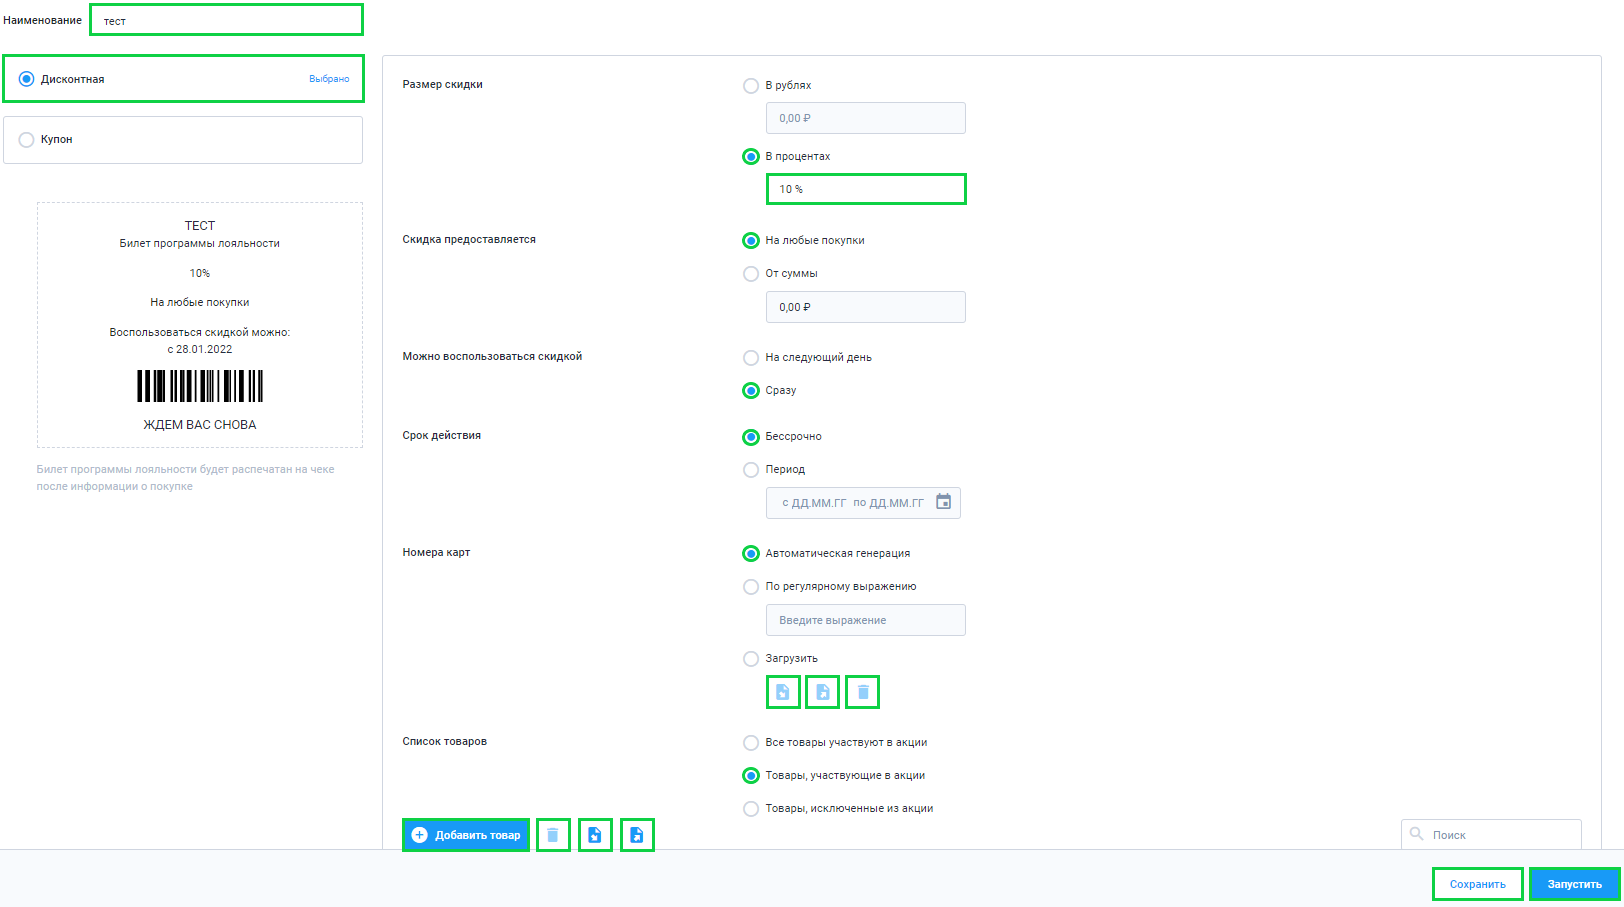The image size is (1624, 907).
Task: Click the export products file icon
Action: point(637,835)
